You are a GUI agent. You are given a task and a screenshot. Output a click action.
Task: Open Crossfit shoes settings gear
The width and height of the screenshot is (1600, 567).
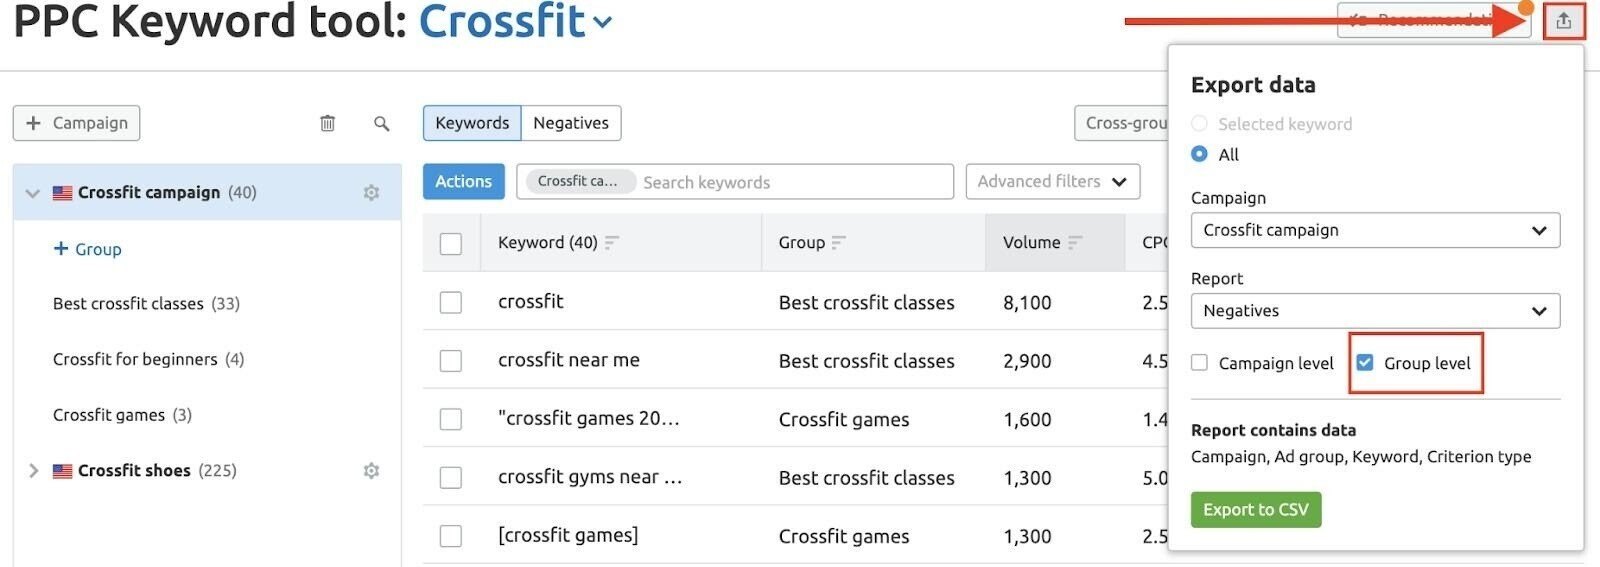[371, 470]
